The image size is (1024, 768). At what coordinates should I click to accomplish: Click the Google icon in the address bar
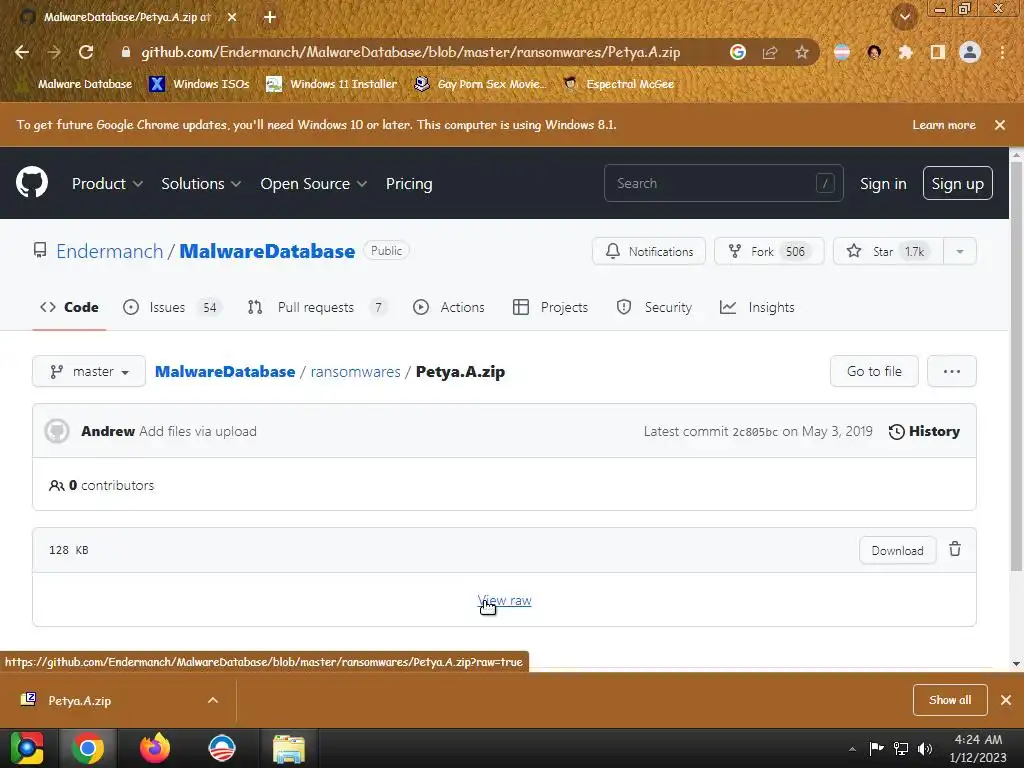(738, 52)
